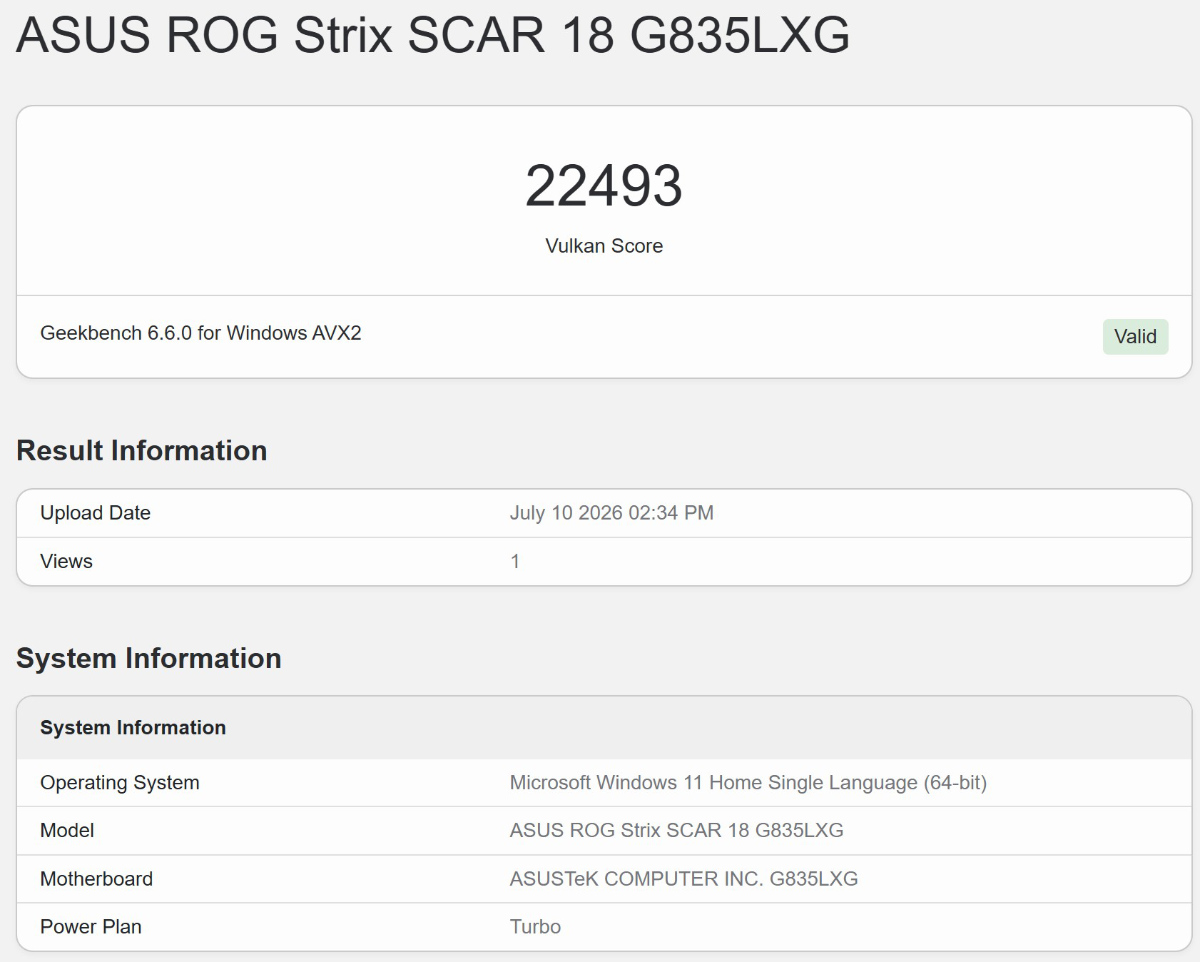This screenshot has width=1200, height=962.
Task: Click the ASUS ROG Strix SCAR 18 G835LXG page title
Action: point(433,34)
